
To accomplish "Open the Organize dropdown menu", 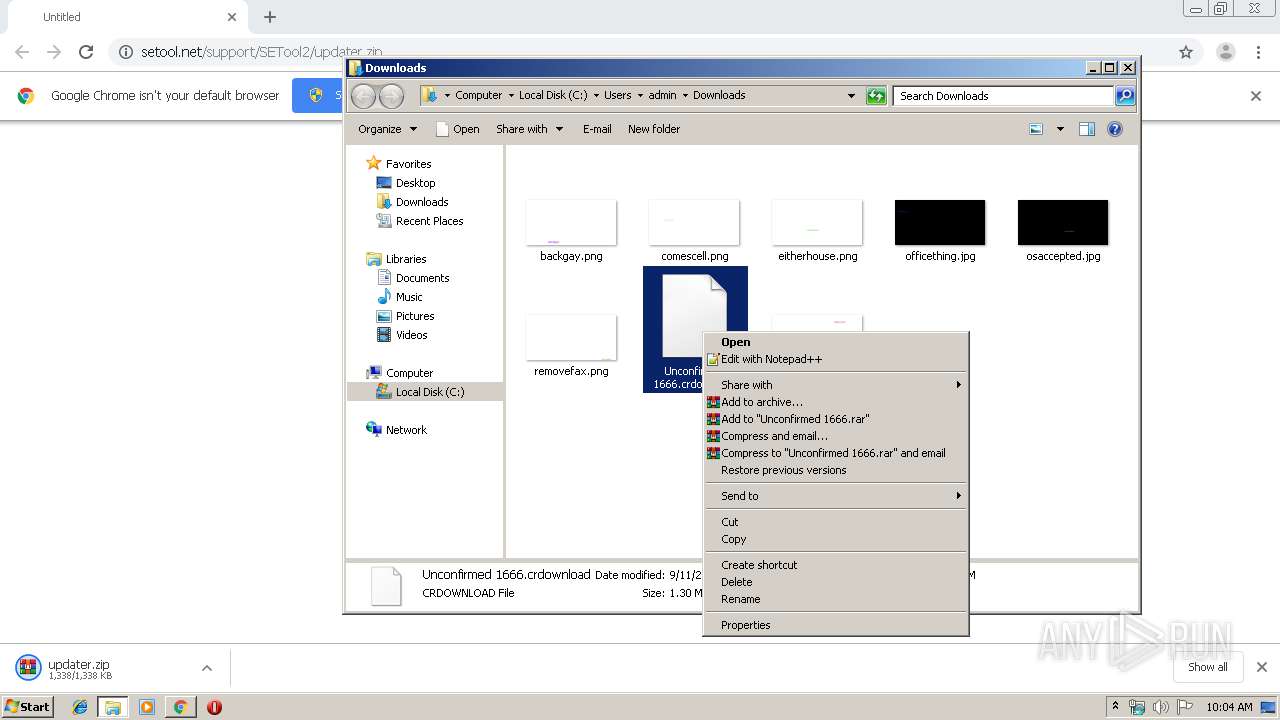I will (387, 129).
